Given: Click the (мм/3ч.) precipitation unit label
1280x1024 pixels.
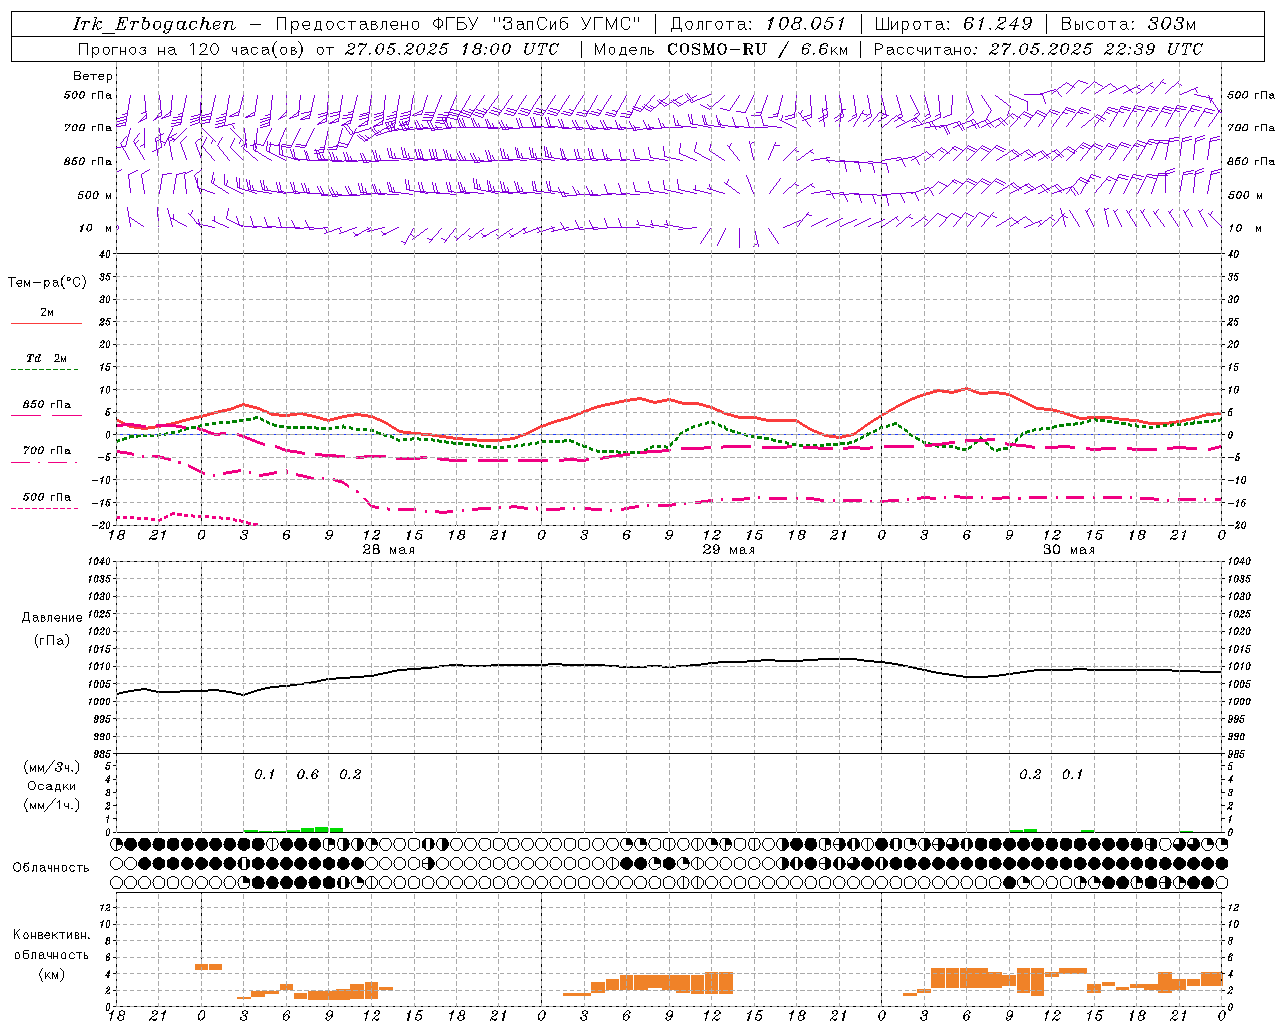Looking at the screenshot, I should pos(51,767).
